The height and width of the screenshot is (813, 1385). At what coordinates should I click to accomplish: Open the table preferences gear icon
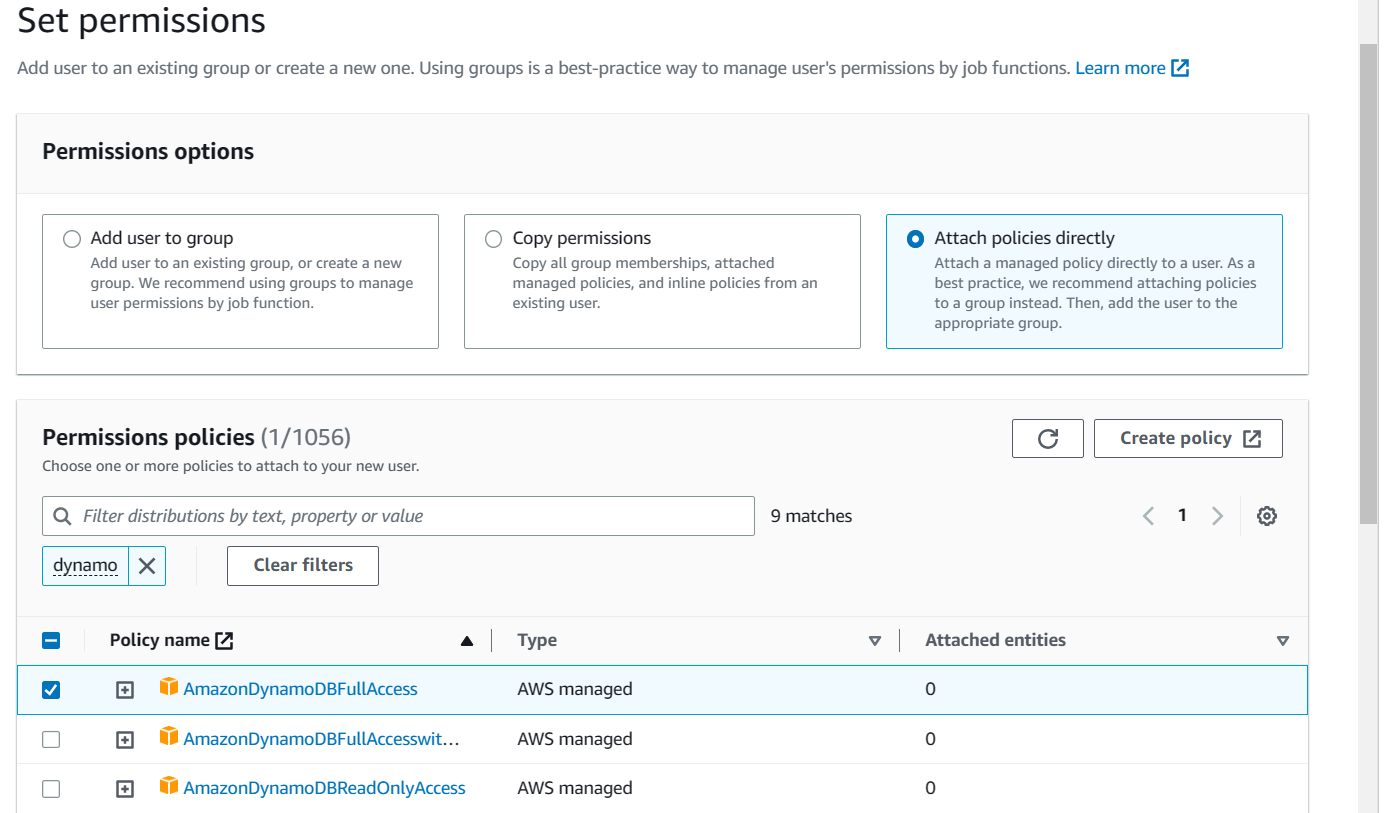pos(1266,516)
